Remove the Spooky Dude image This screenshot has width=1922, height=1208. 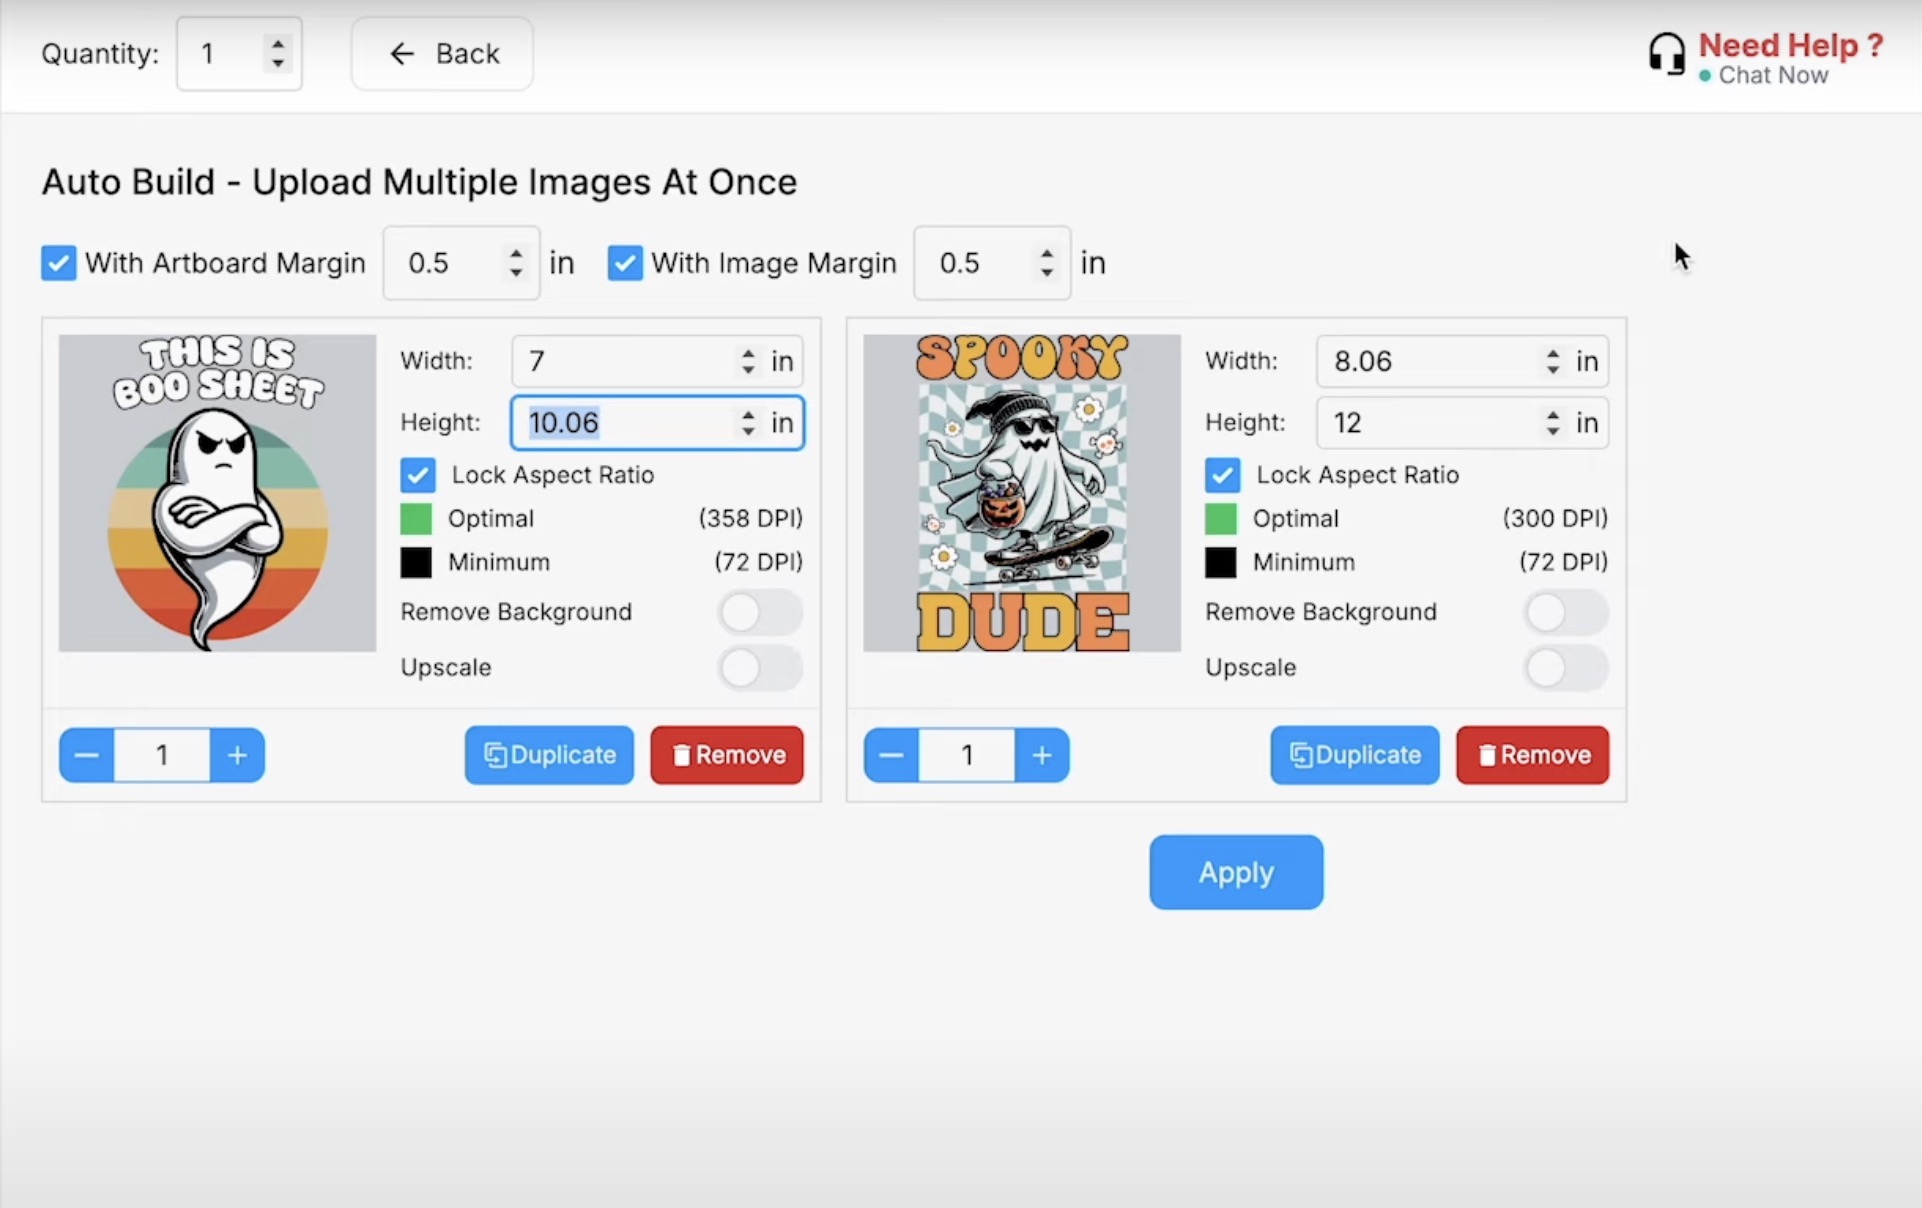click(x=1532, y=755)
